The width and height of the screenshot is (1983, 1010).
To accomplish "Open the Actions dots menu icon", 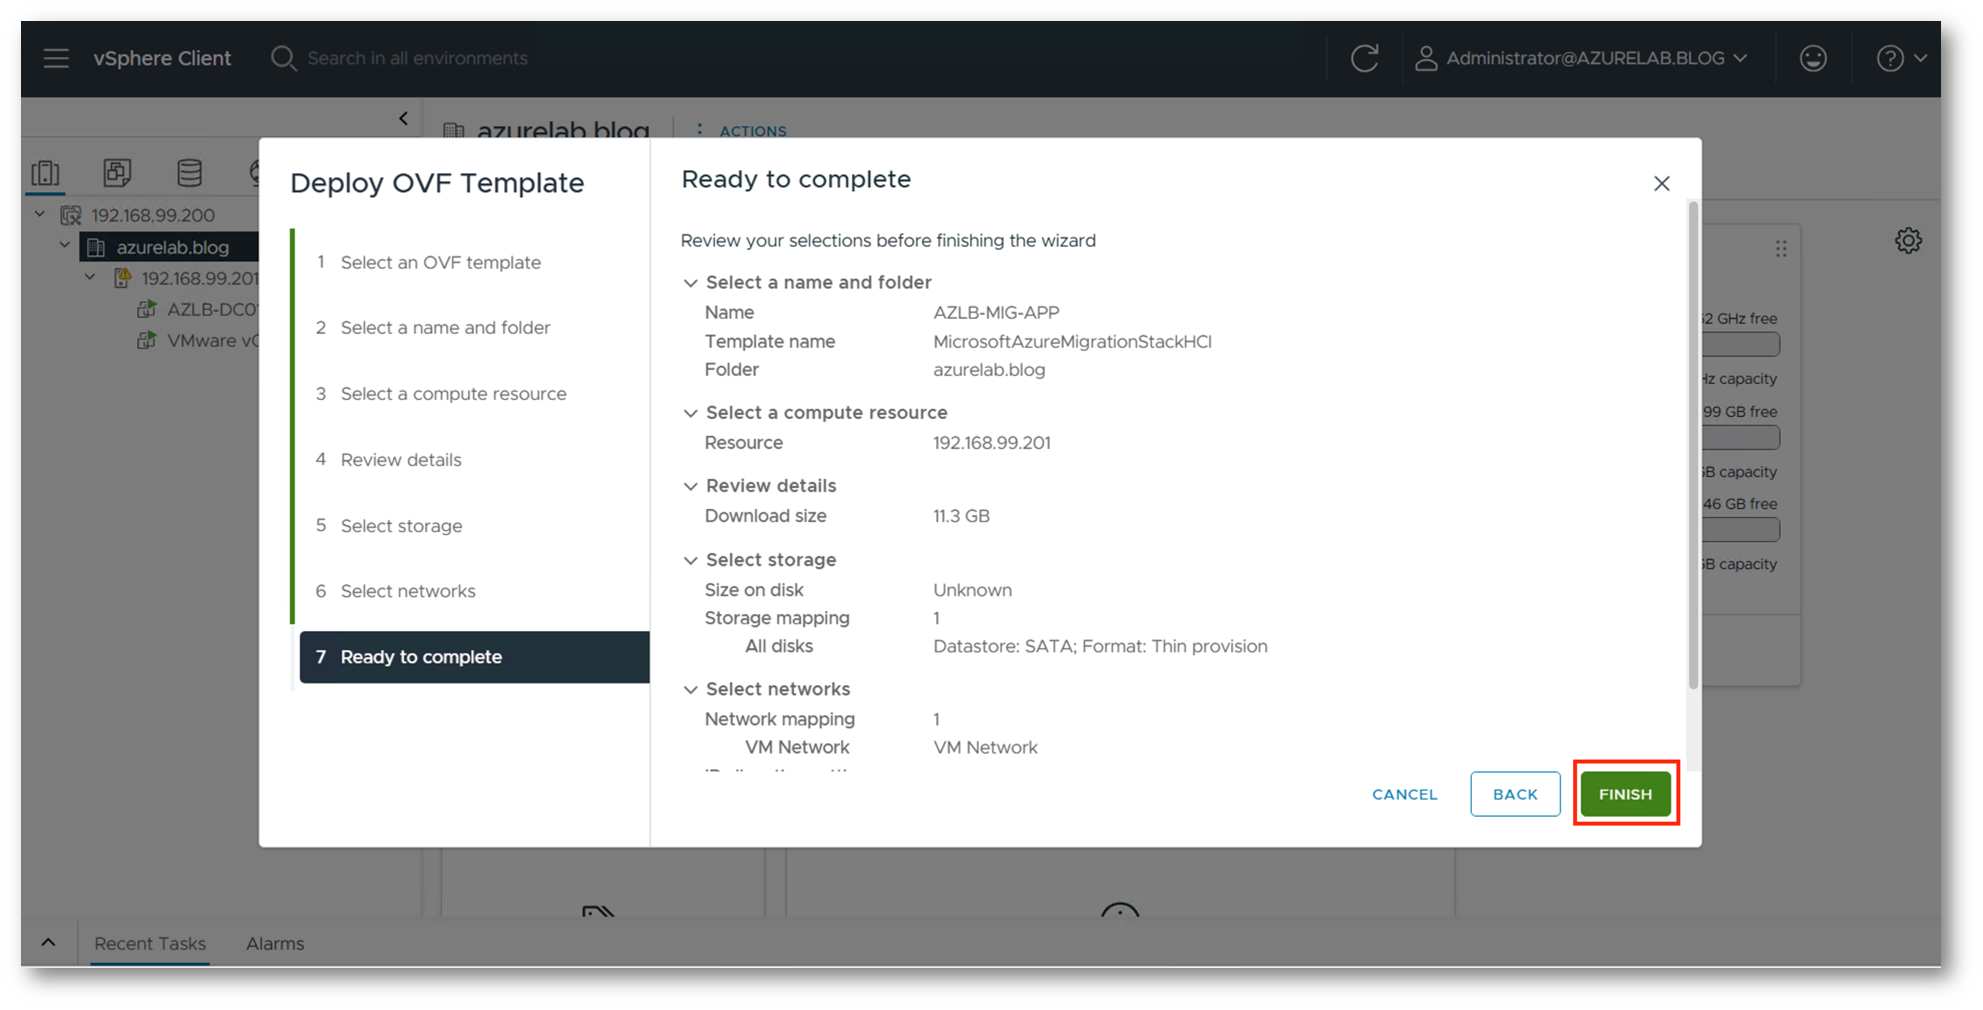I will [699, 130].
